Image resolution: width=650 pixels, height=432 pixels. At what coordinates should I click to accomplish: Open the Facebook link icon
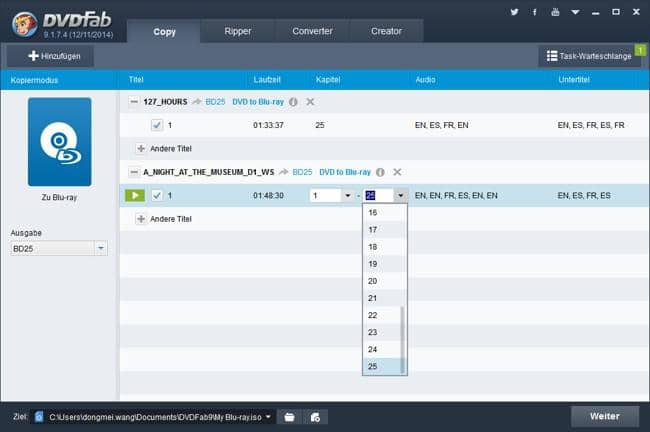point(535,12)
